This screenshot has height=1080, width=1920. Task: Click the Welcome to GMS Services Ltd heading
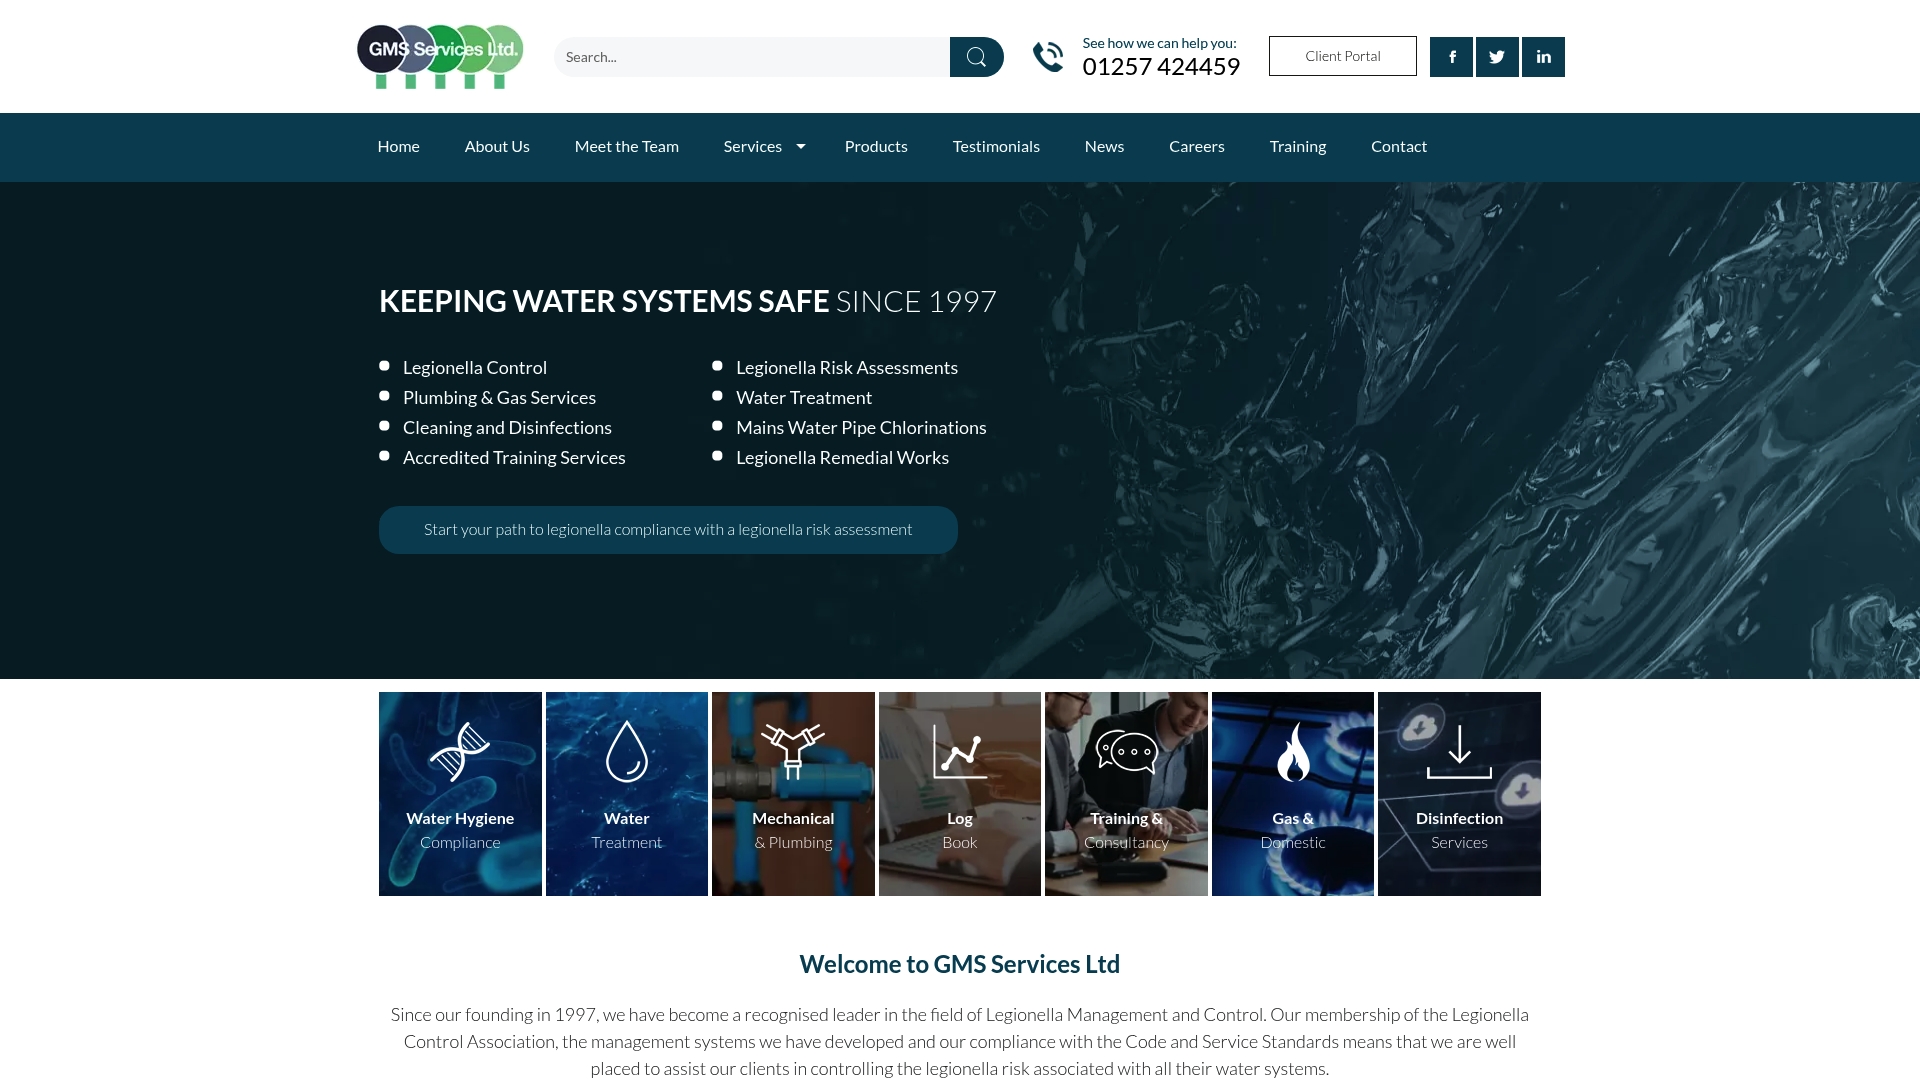tap(960, 965)
